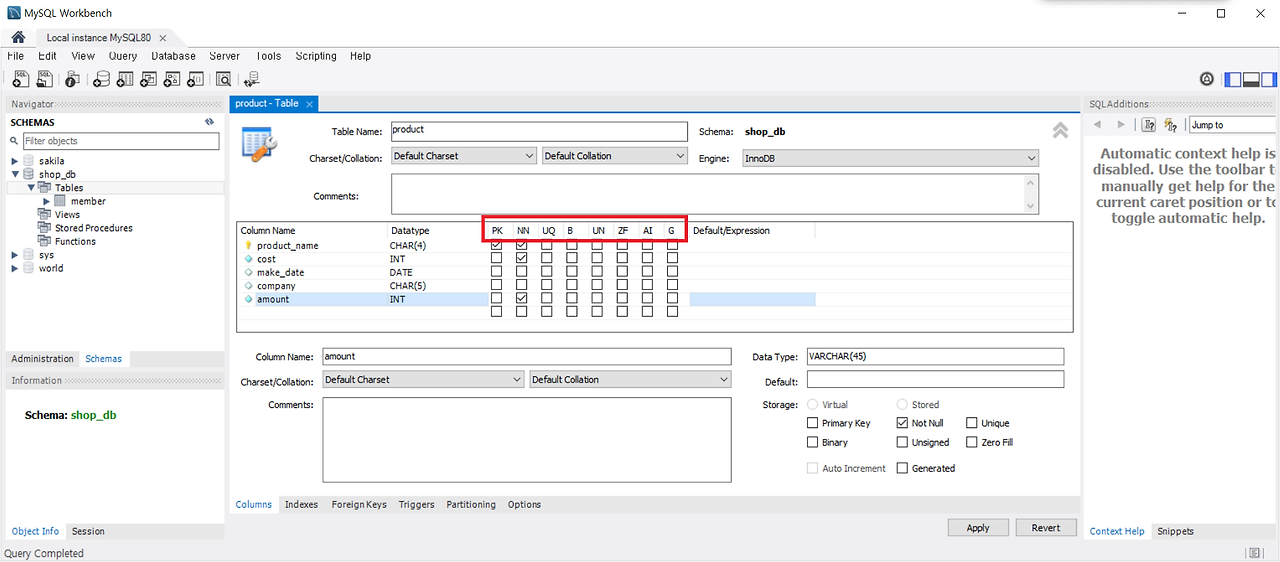The image size is (1280, 562).
Task: Click the create new schema toolbar icon
Action: pyautogui.click(x=101, y=79)
